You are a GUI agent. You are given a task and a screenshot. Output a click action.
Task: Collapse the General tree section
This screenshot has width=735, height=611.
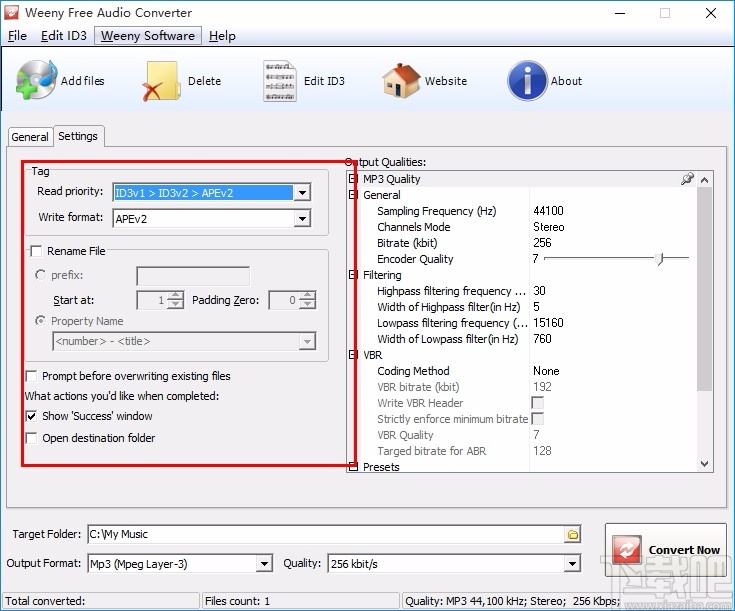coord(353,195)
